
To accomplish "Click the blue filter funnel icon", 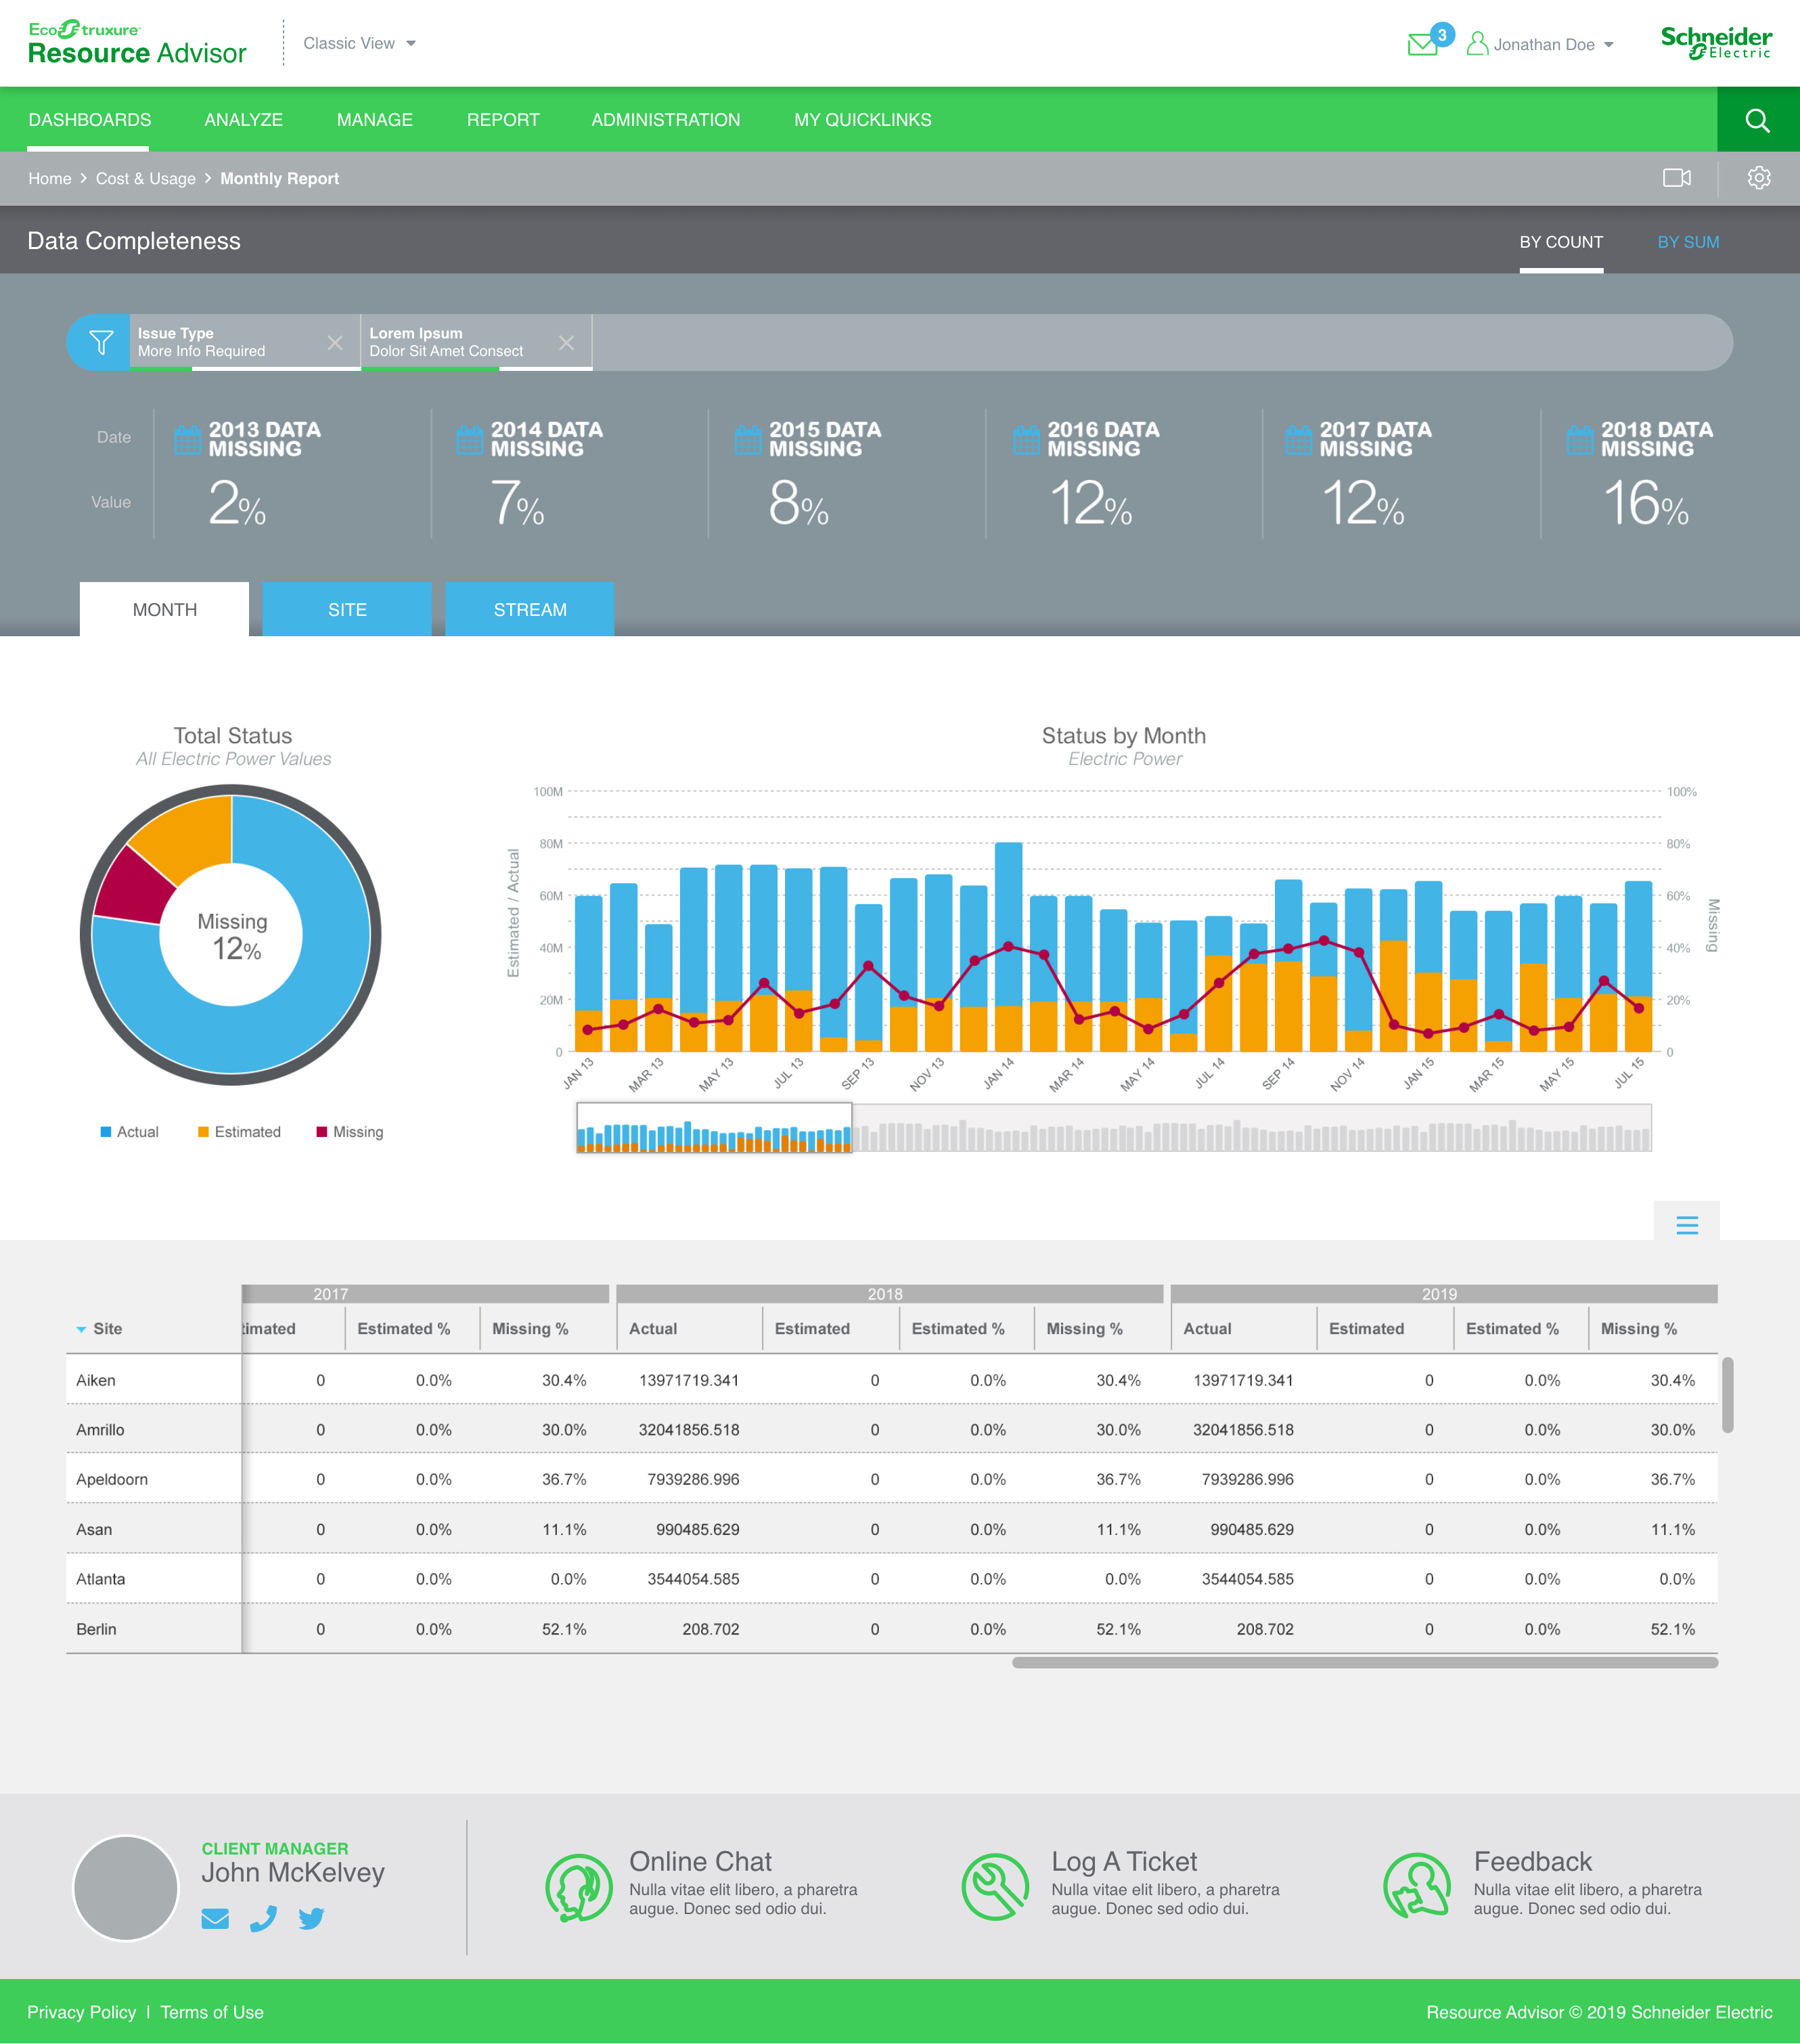I will [x=100, y=343].
